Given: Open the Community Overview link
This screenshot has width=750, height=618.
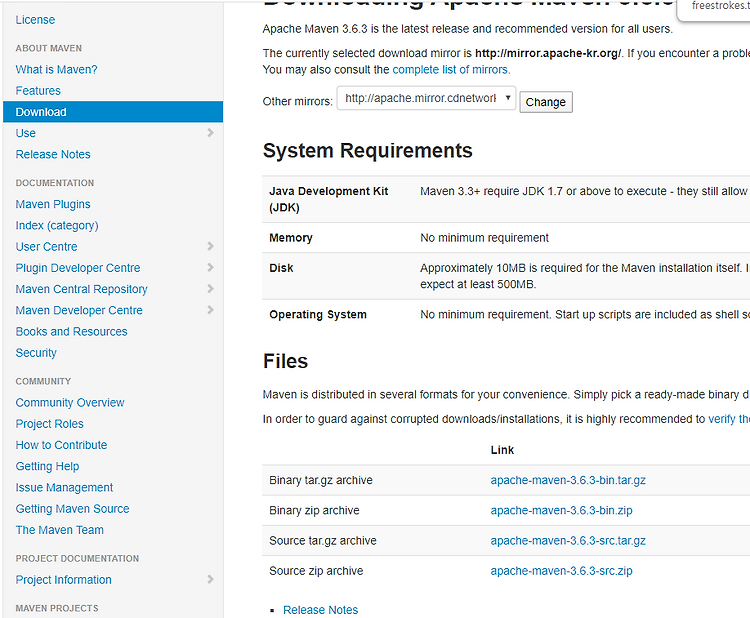Looking at the screenshot, I should click(70, 402).
